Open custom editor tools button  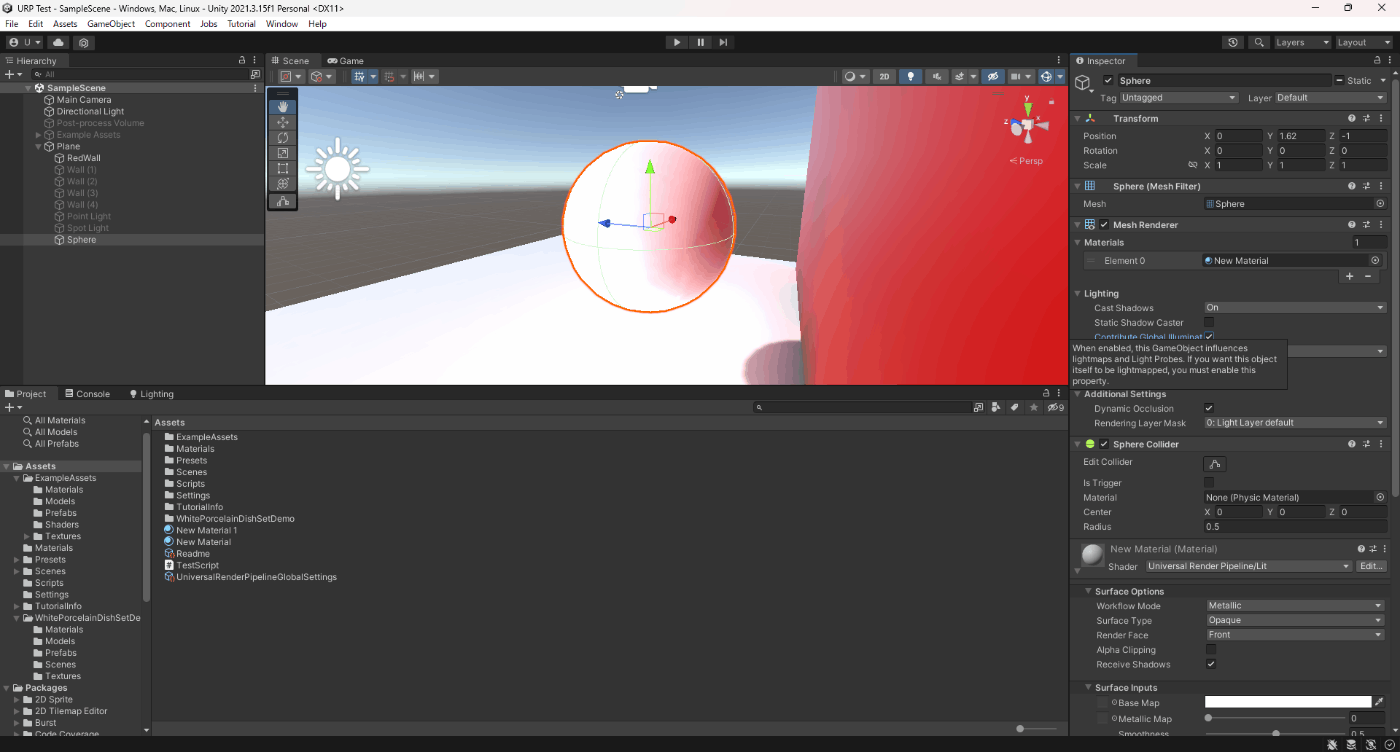[x=283, y=201]
